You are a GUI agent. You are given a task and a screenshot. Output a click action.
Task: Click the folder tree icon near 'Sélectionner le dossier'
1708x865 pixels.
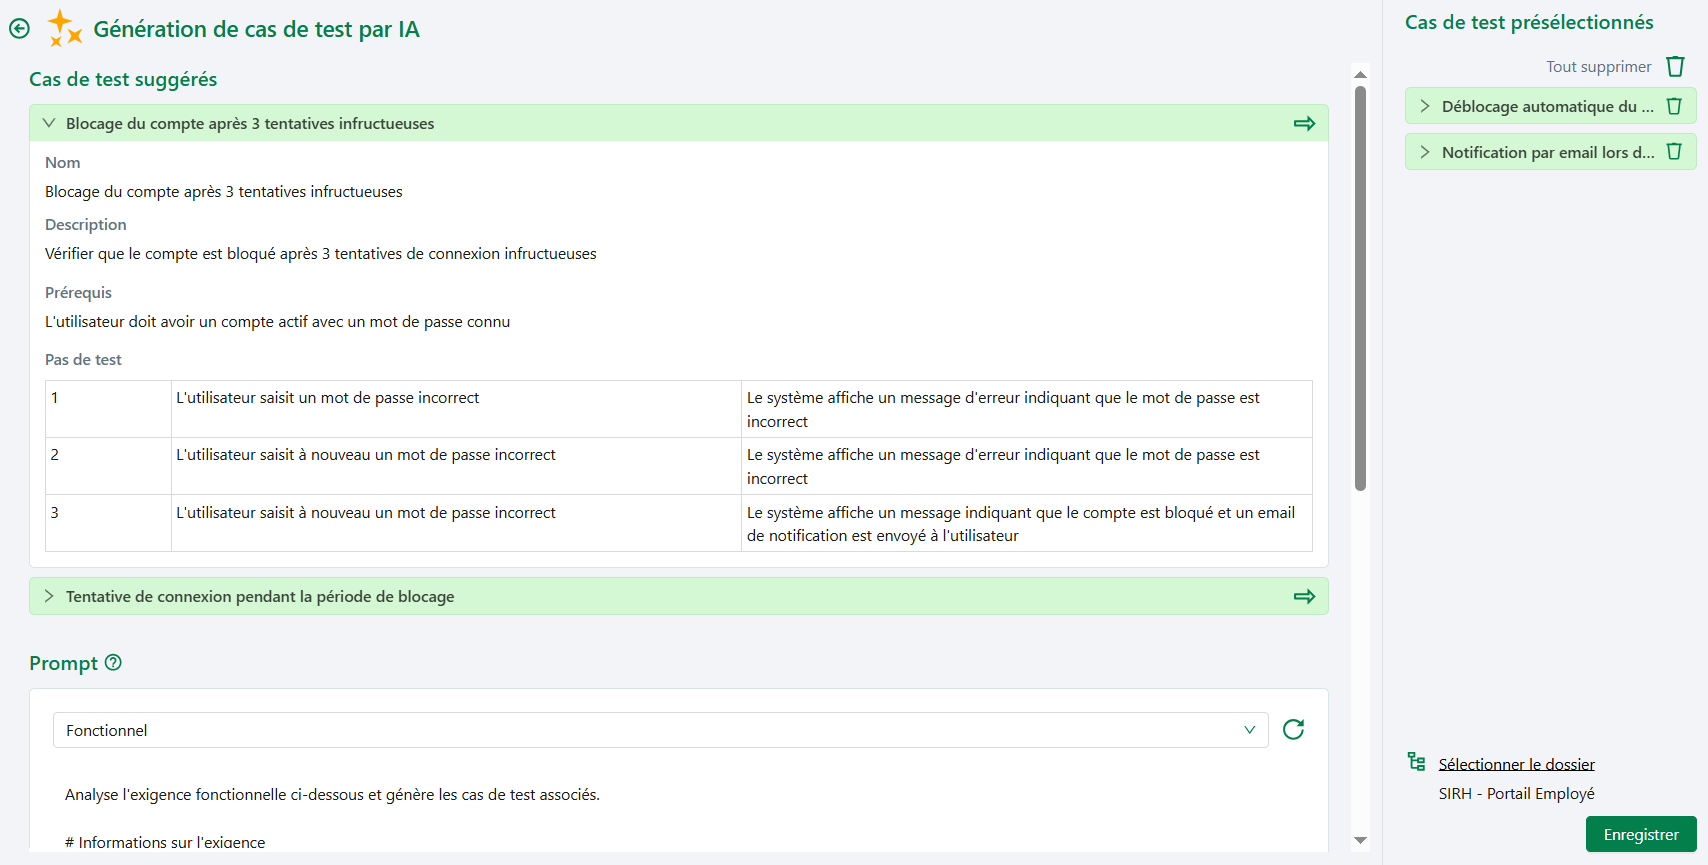[1416, 762]
